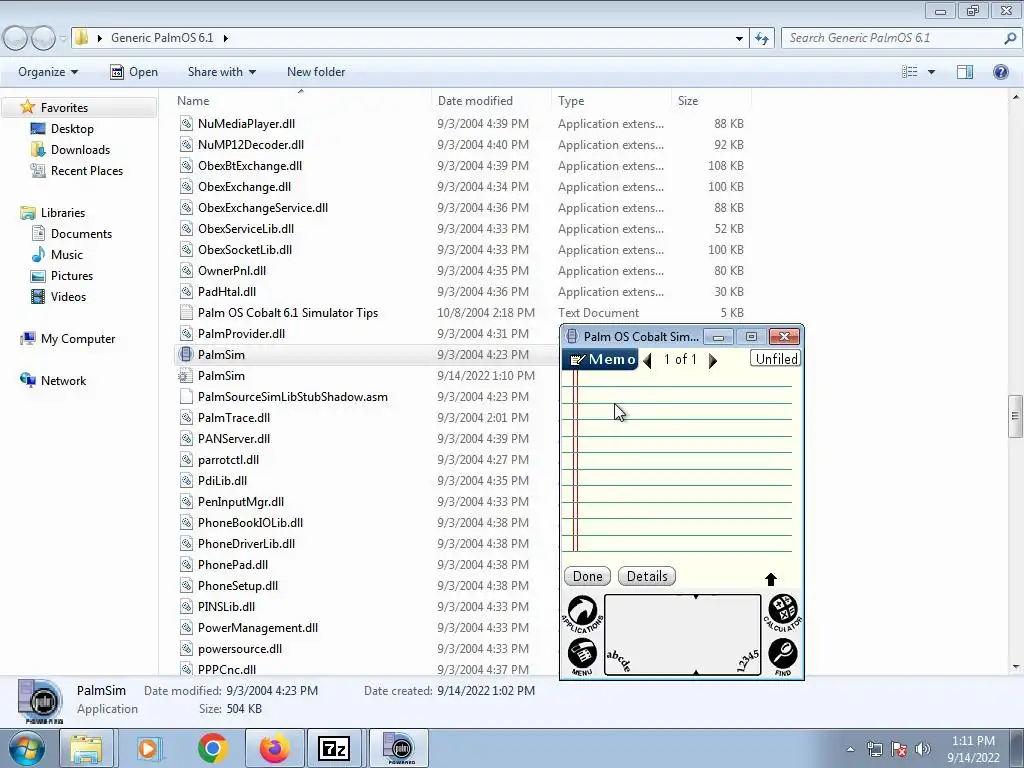Click the volume speaker tray icon
This screenshot has width=1024, height=768.
coord(923,749)
